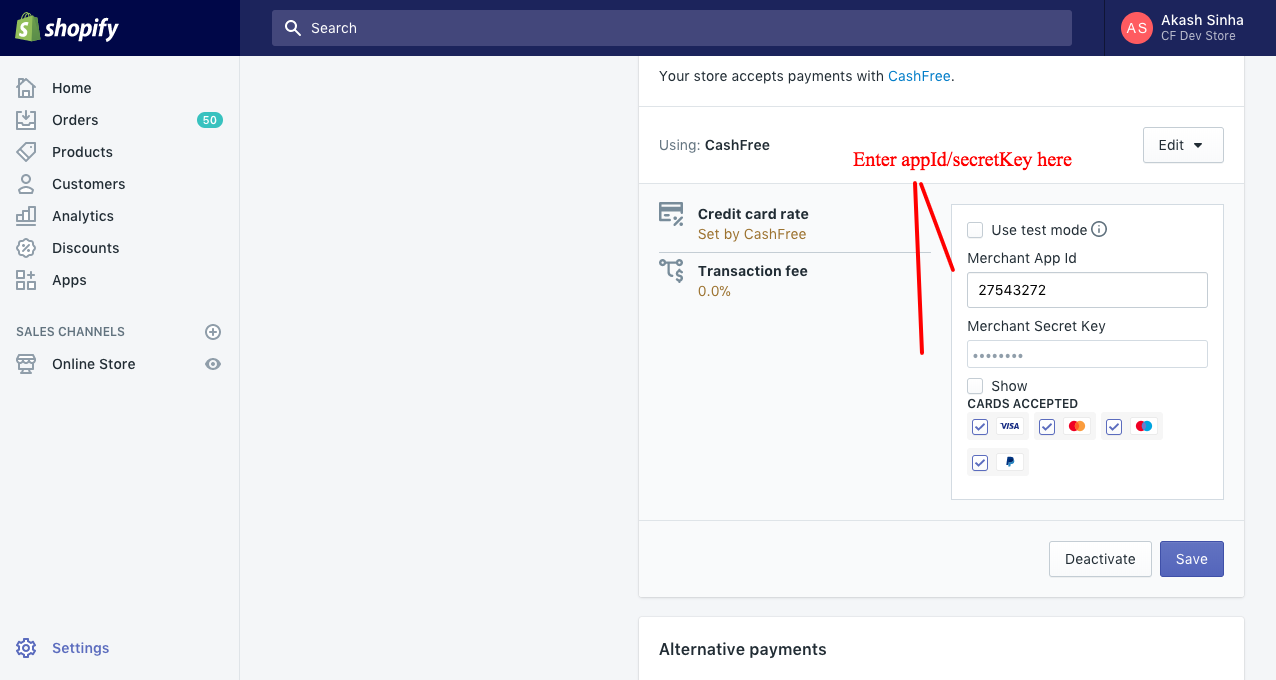Click the Orders count badge 50
The image size is (1276, 680).
pyautogui.click(x=209, y=120)
